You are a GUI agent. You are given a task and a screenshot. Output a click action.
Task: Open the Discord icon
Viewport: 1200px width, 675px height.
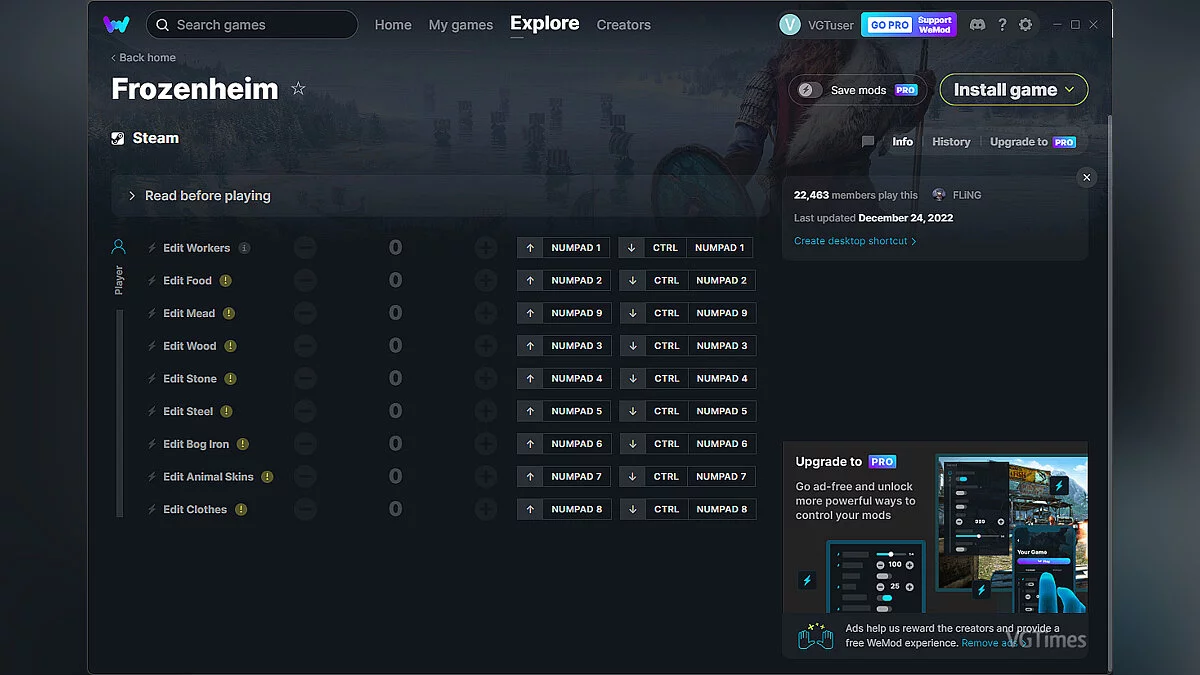click(977, 25)
